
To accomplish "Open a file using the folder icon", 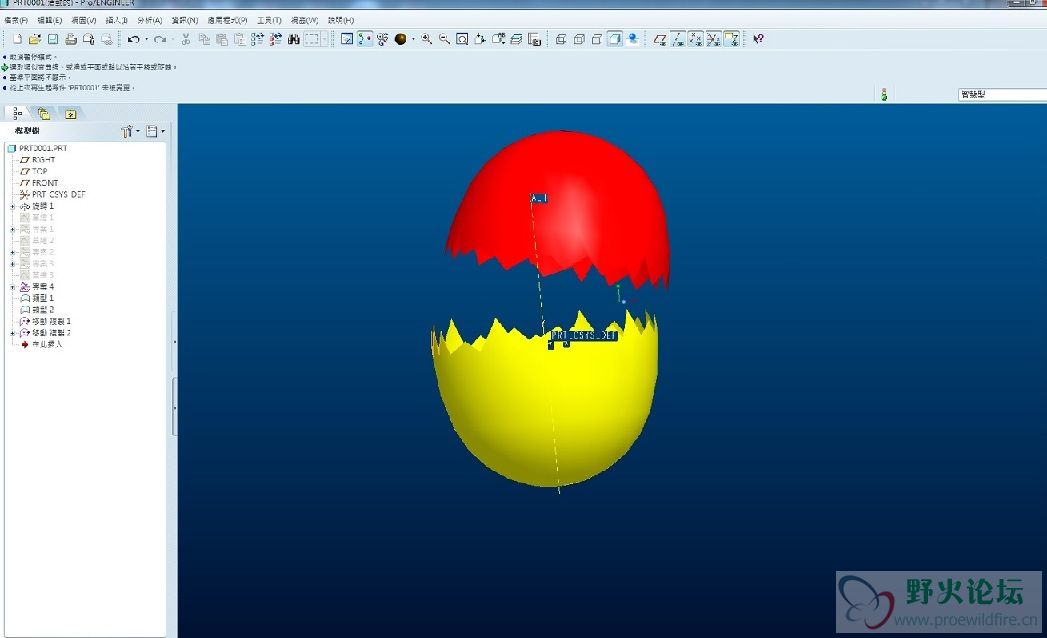I will pyautogui.click(x=35, y=39).
